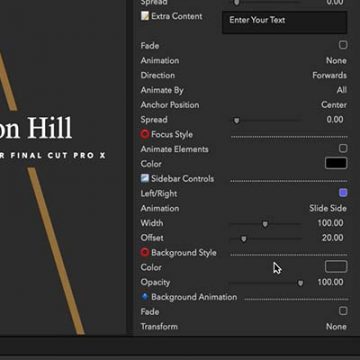Open the Animation dropdown showing Slide Side

(x=328, y=208)
